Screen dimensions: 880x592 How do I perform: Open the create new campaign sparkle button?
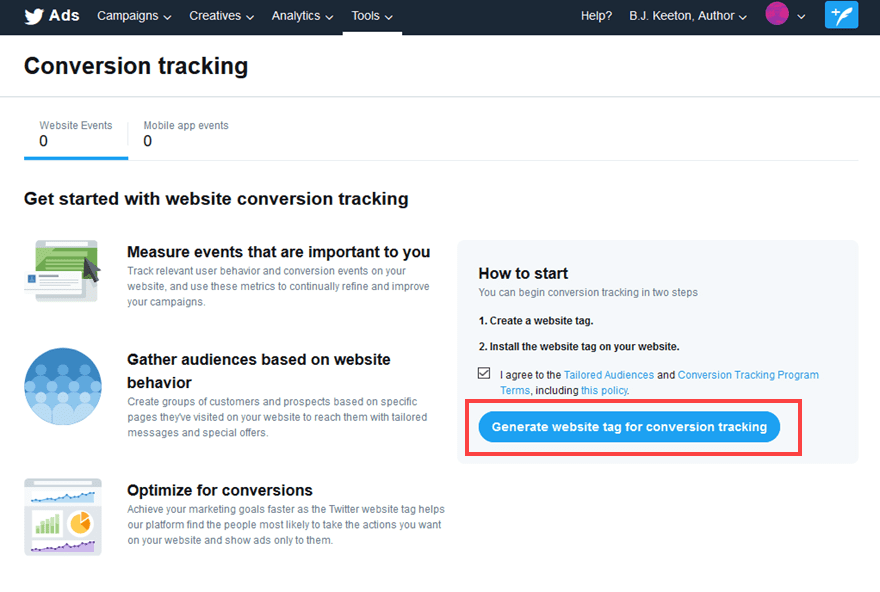pos(841,15)
